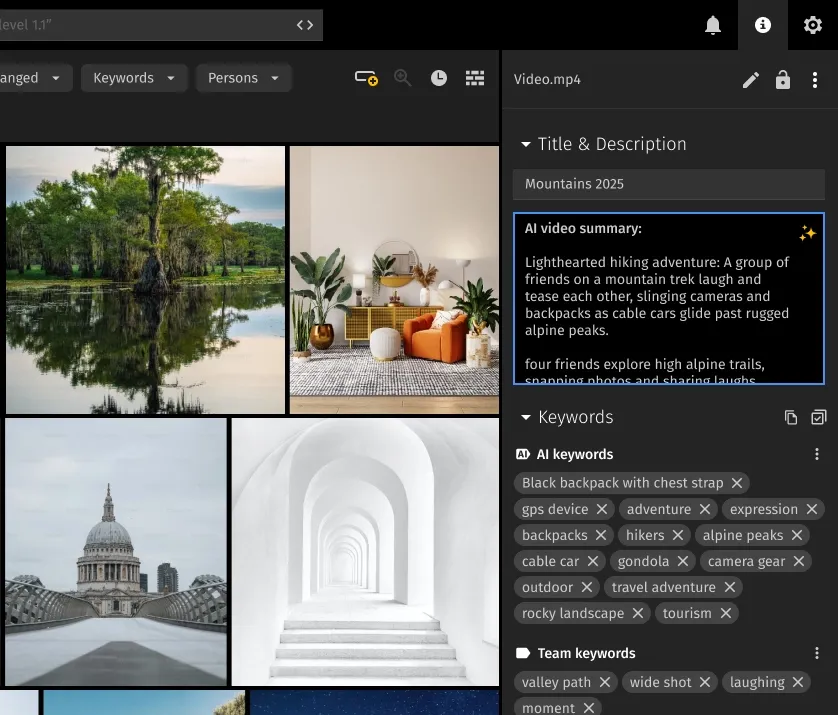The width and height of the screenshot is (838, 715).
Task: Remove the 'rocky landscape' keyword
Action: pos(638,613)
